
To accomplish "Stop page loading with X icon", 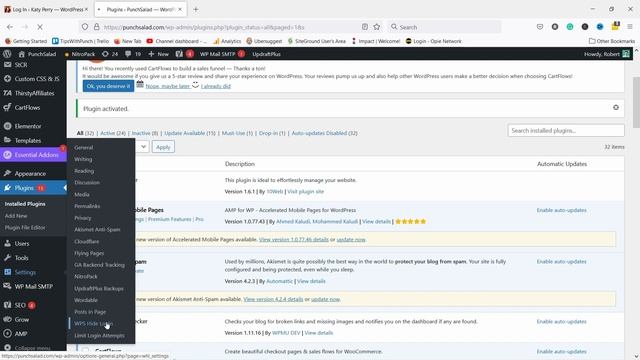I will (40, 27).
